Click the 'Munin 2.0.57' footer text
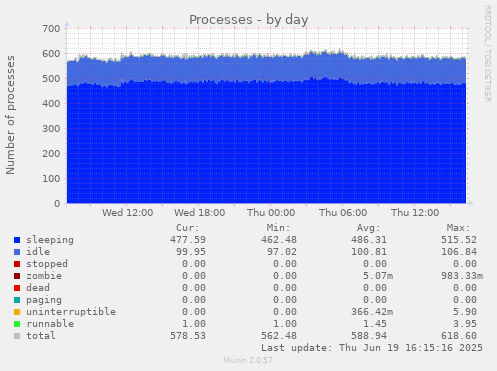This screenshot has width=497, height=371. click(248, 360)
